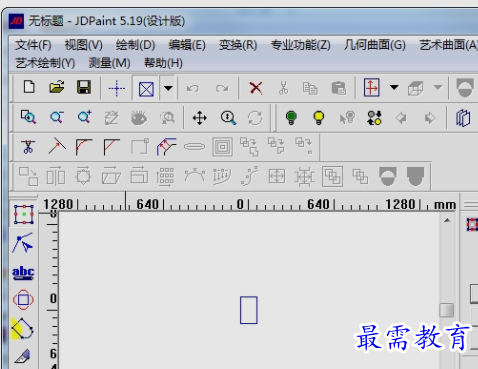This screenshot has height=369, width=478.
Task: Click the JD application icon in title bar
Action: tap(16, 21)
